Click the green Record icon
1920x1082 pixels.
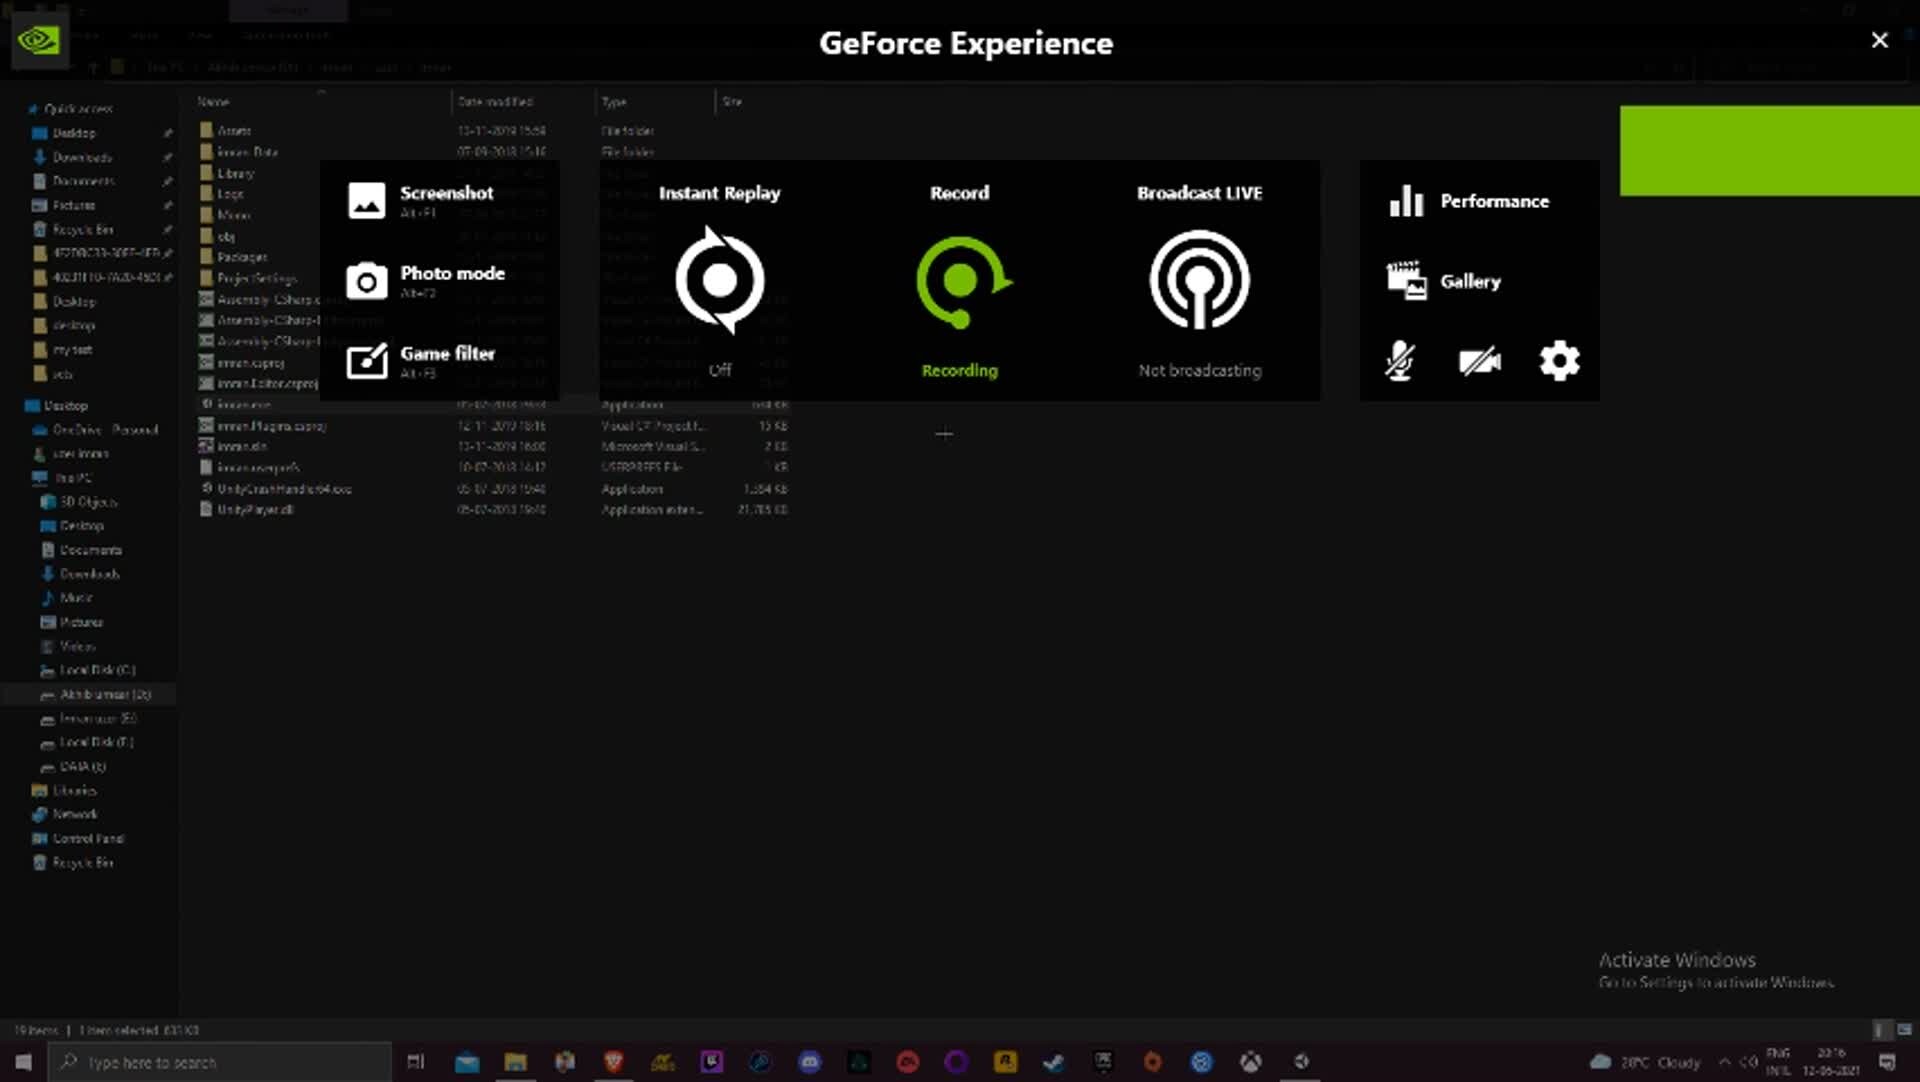point(960,281)
